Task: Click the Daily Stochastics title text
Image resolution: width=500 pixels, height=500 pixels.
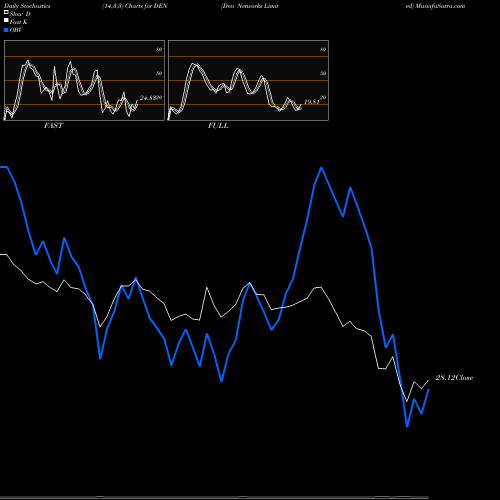Action: (x=27, y=6)
